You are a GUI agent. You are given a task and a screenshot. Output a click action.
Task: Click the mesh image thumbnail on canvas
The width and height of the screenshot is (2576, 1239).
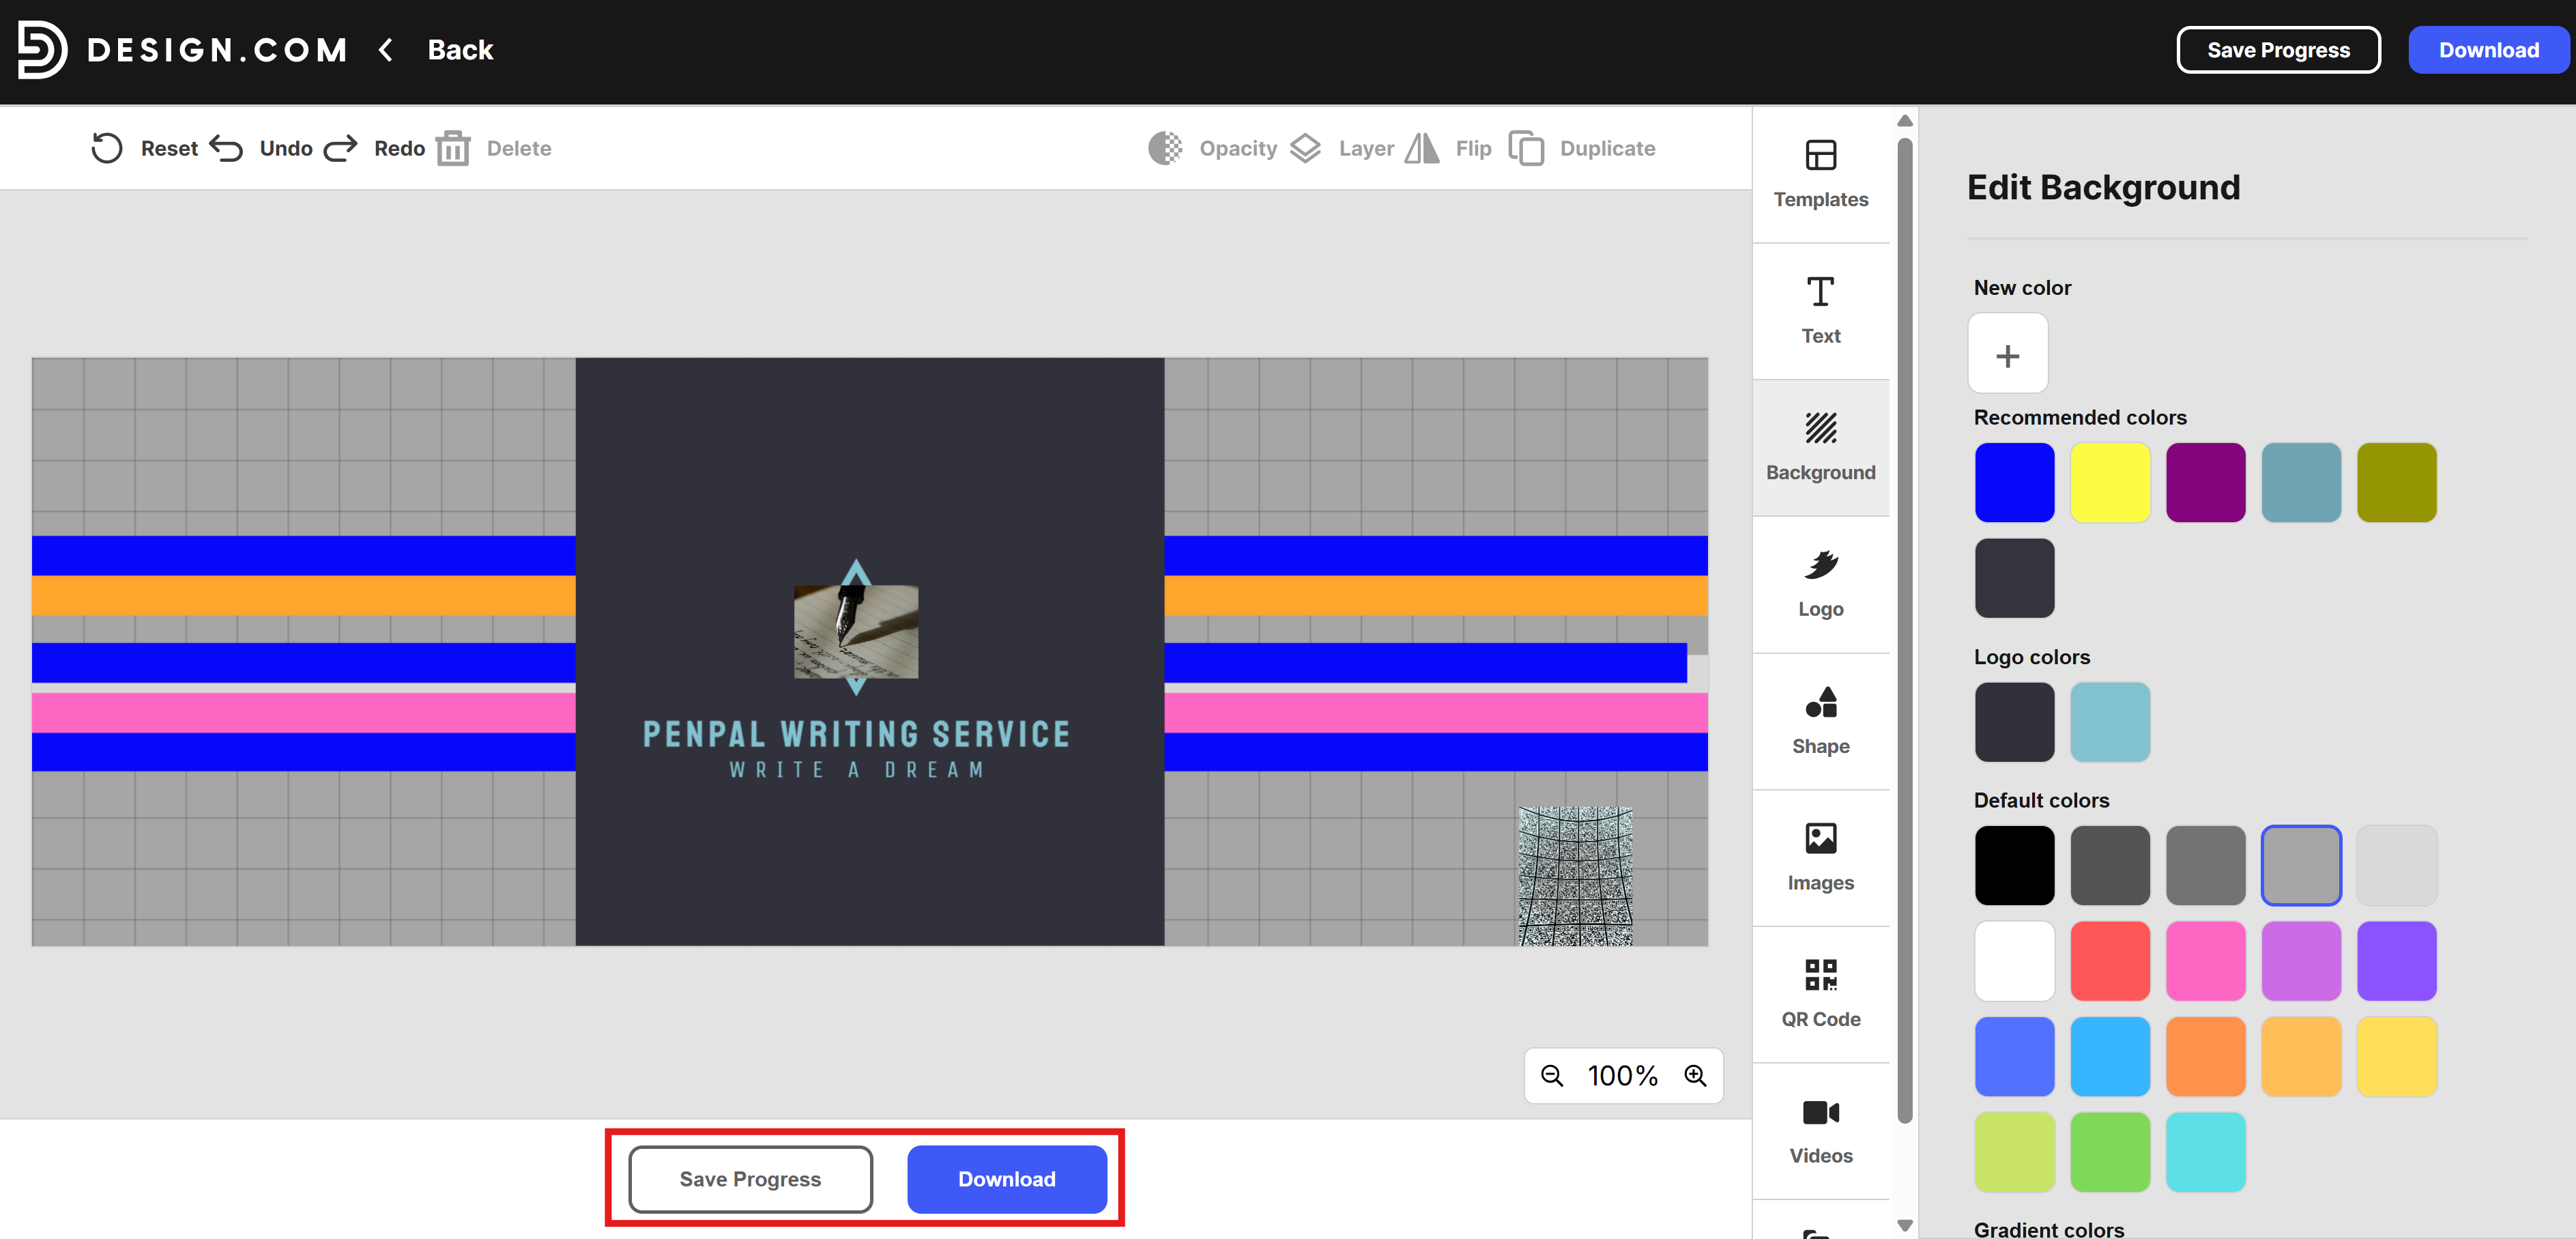click(x=1576, y=876)
